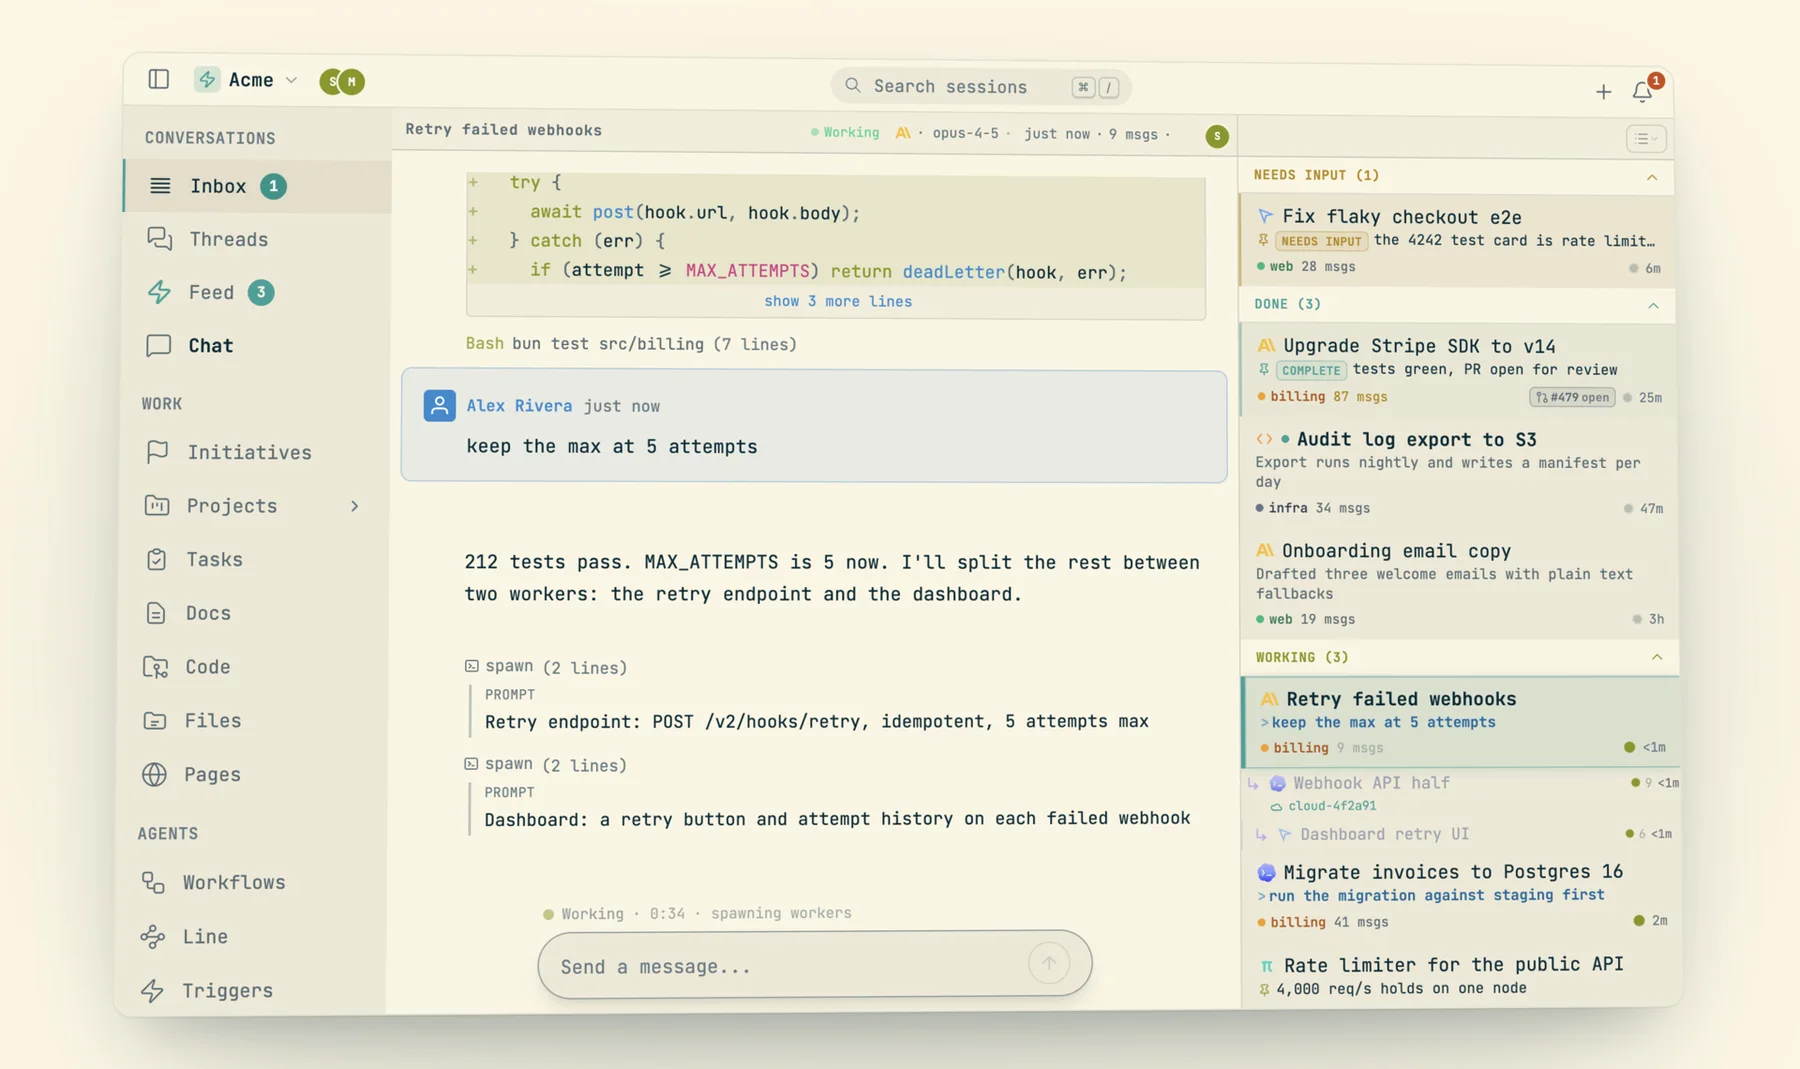
Task: Collapse the NEEDS INPUT section
Action: pyautogui.click(x=1652, y=177)
